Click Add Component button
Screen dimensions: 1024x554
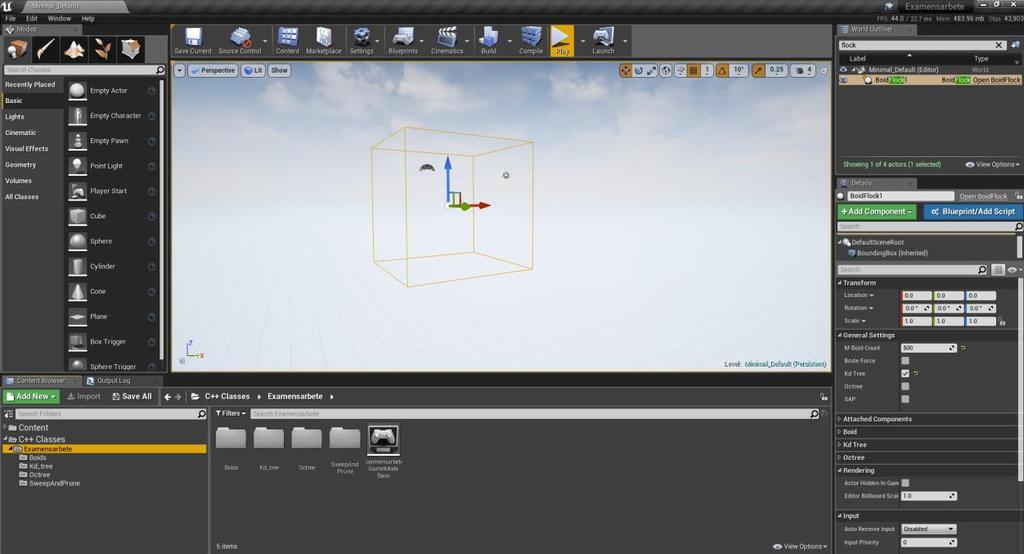click(876, 212)
